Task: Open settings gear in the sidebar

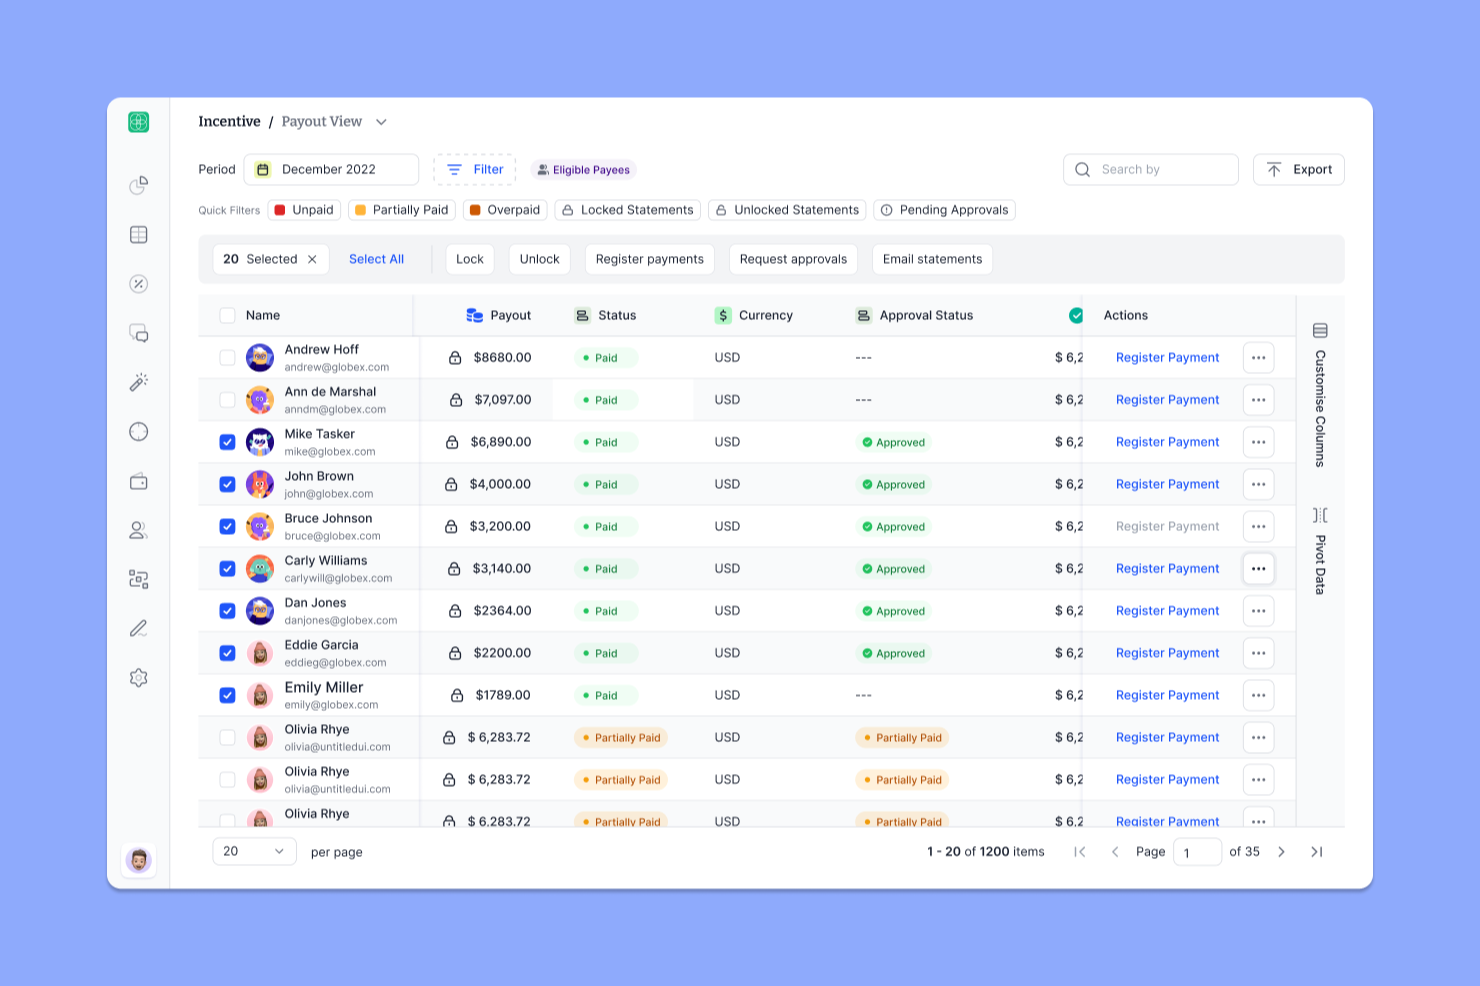Action: [x=139, y=678]
